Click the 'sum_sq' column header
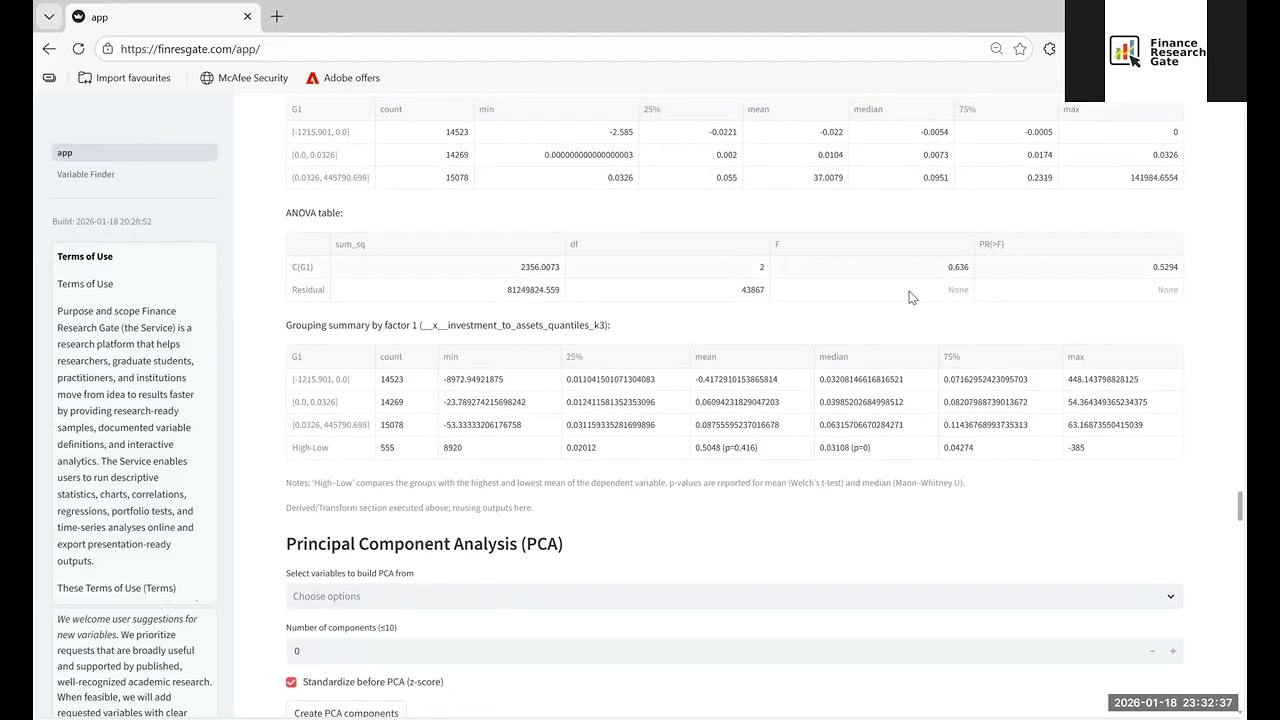The width and height of the screenshot is (1280, 720). 350,244
